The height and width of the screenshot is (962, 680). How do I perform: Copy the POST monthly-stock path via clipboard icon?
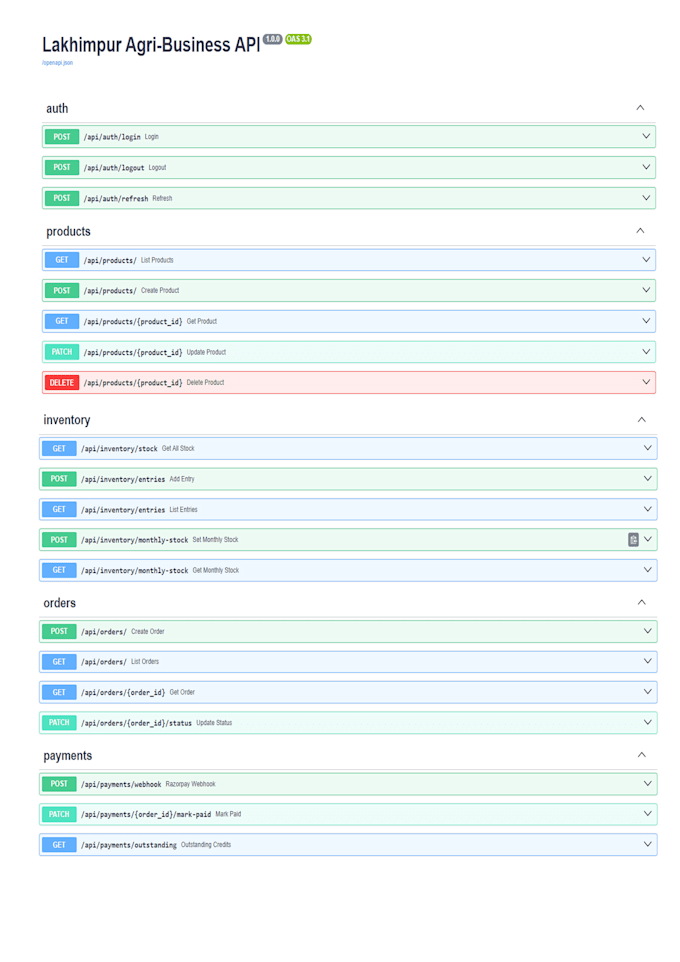pyautogui.click(x=633, y=540)
